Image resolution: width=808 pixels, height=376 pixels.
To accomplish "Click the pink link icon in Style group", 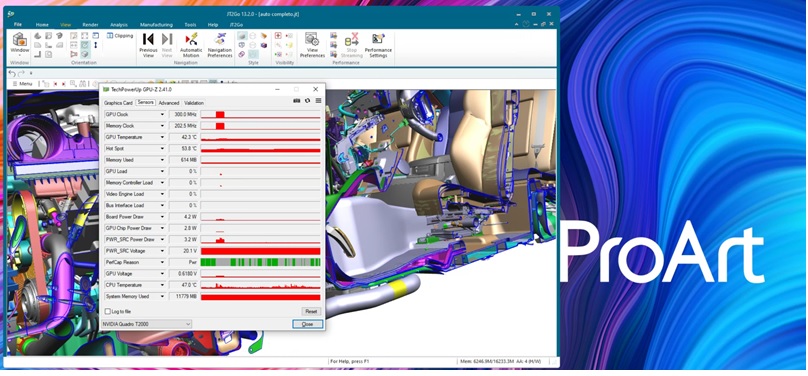I will coord(242,54).
